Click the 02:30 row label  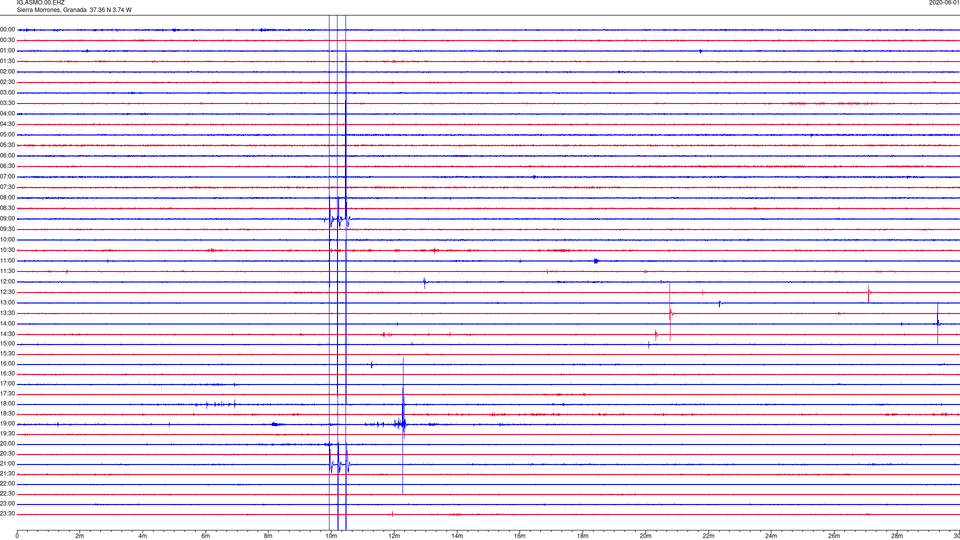click(7, 82)
